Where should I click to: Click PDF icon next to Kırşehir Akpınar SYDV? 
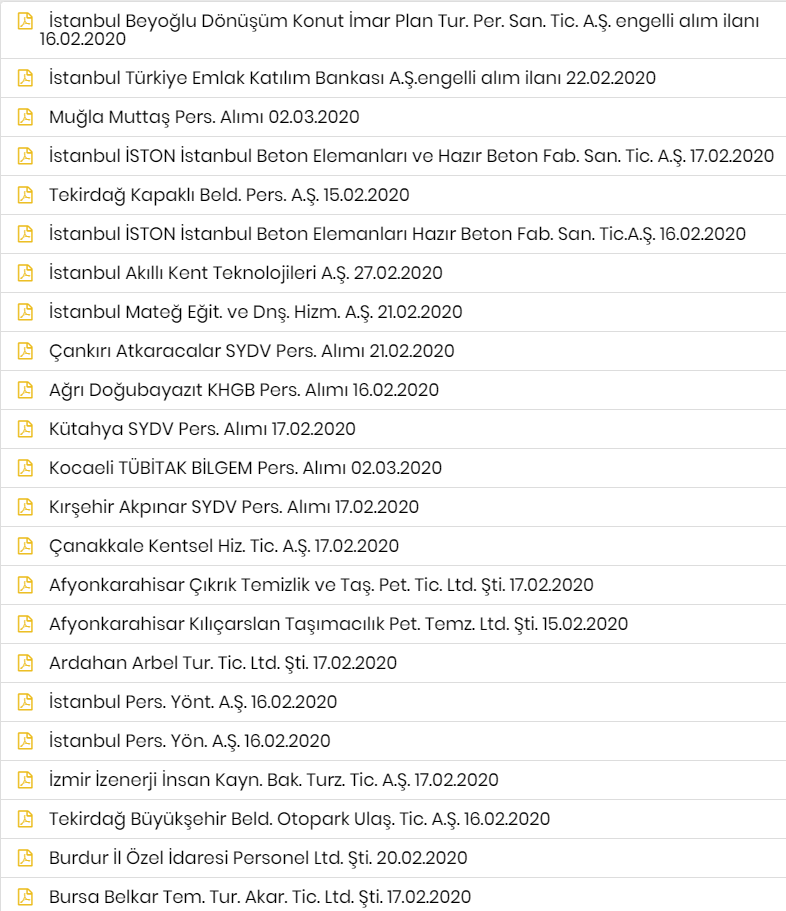(25, 507)
